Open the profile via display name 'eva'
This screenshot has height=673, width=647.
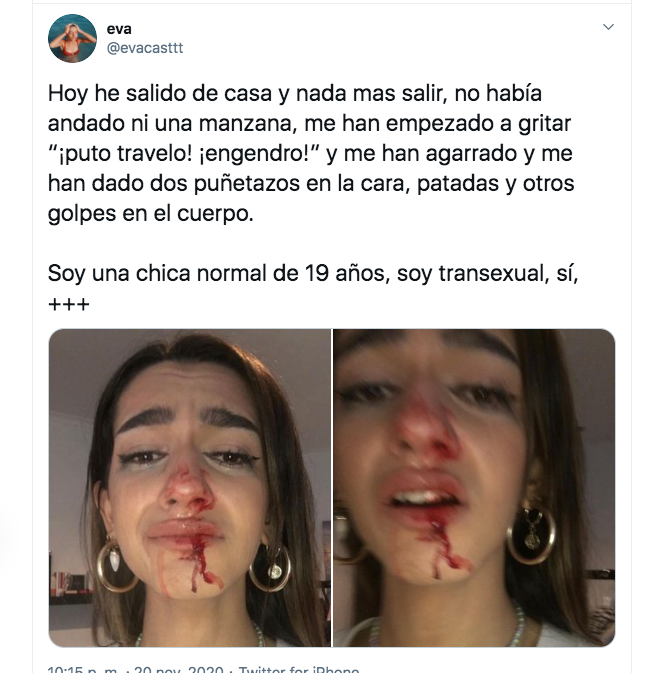pos(119,29)
